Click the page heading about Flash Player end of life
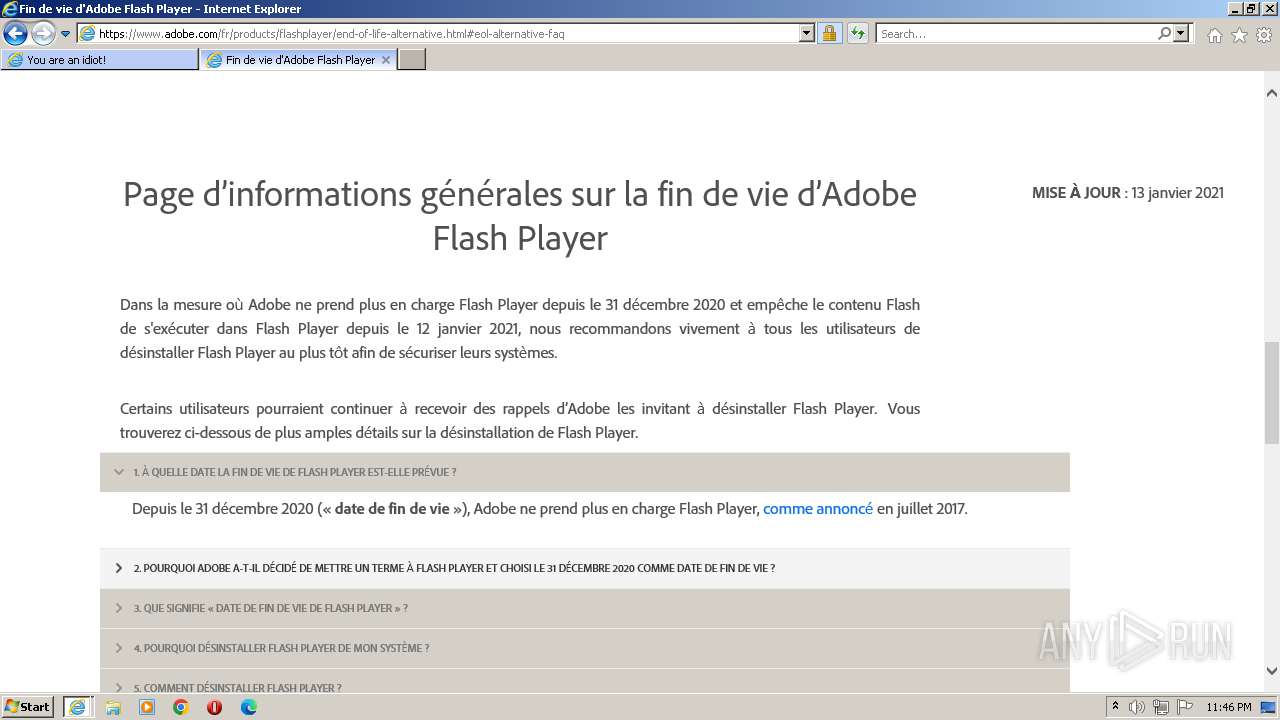1280x720 pixels. [520, 215]
